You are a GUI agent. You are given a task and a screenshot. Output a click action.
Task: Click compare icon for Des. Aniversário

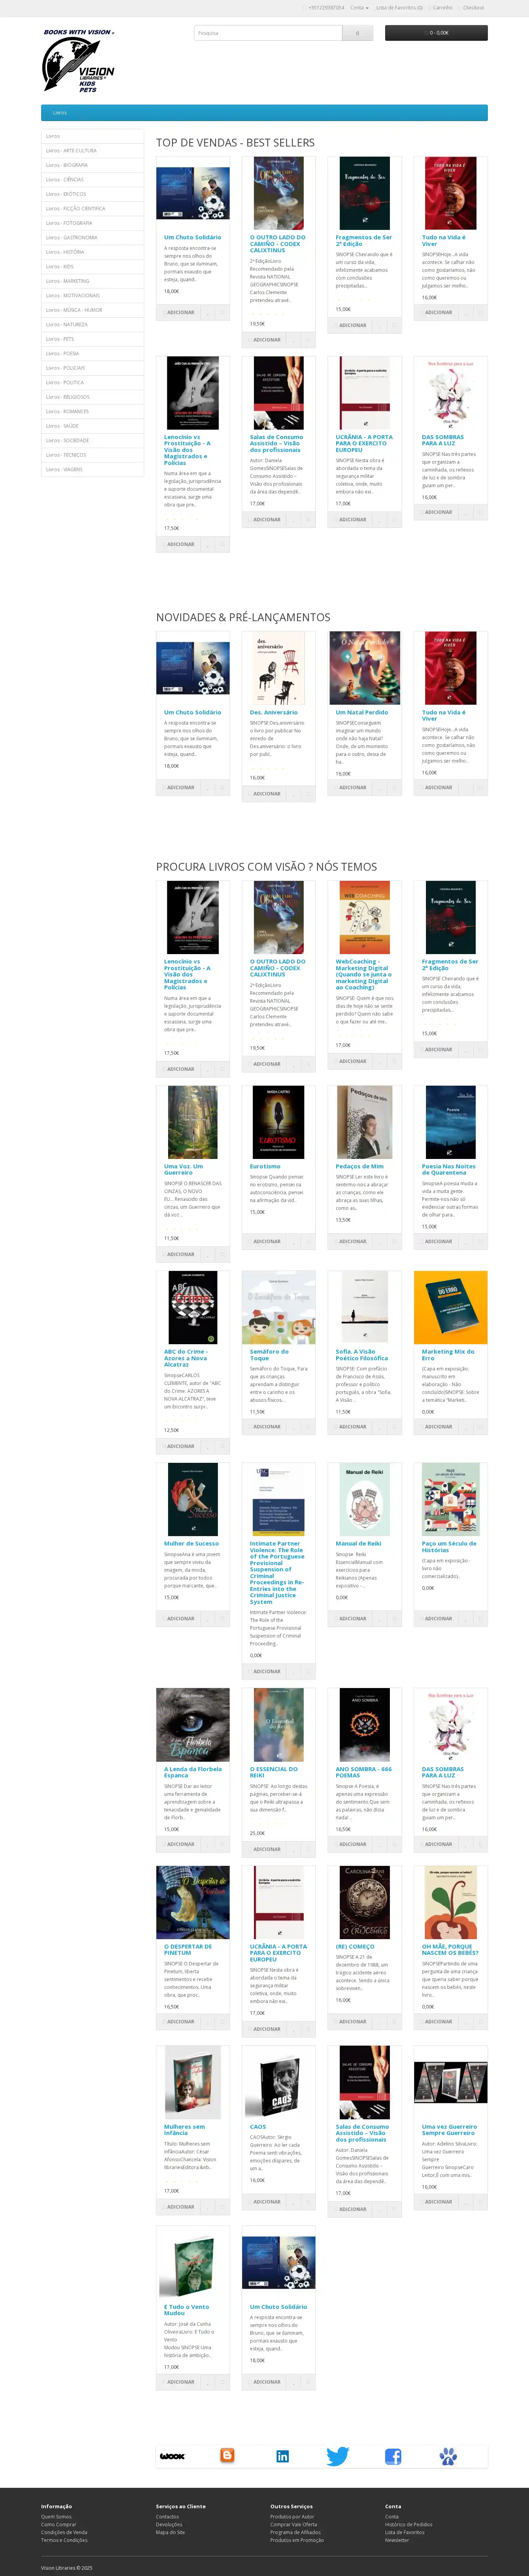point(308,794)
